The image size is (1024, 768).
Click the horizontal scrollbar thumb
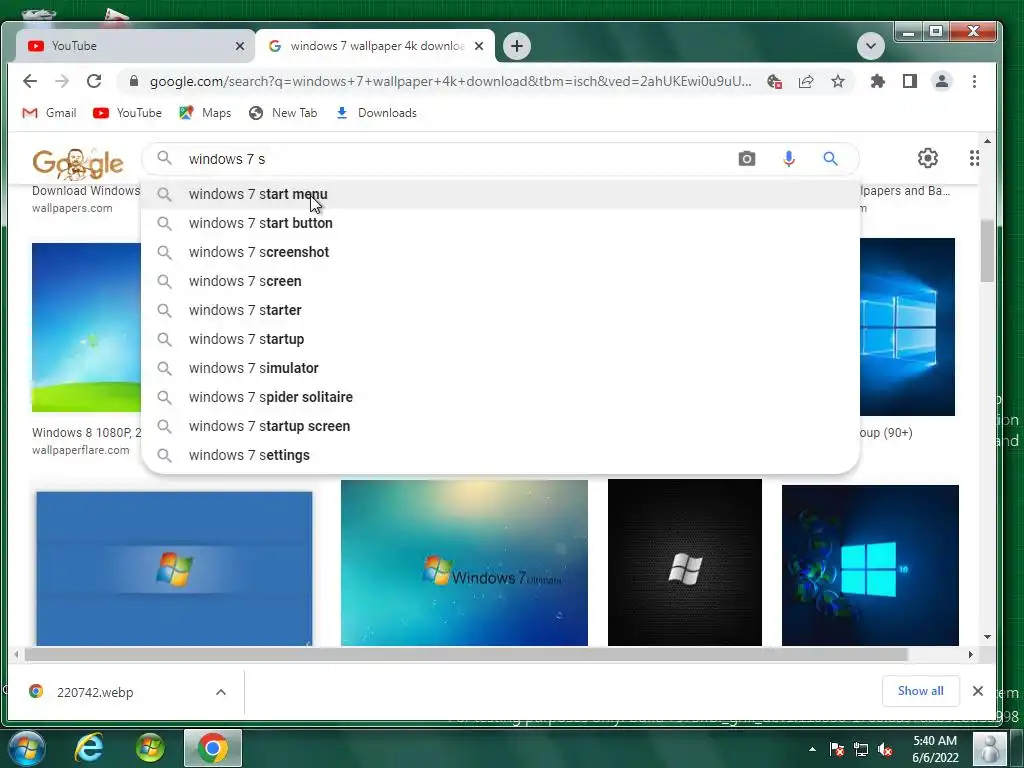[466, 654]
